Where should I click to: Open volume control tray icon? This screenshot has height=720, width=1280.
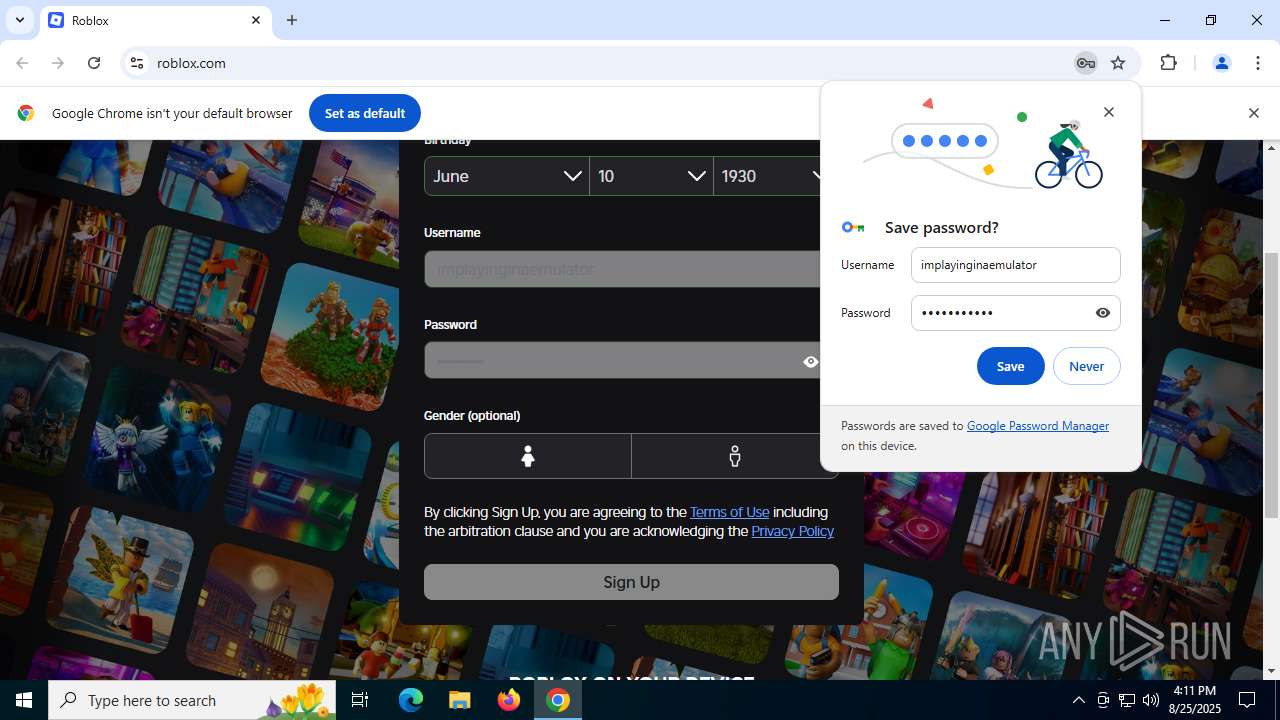pos(1151,700)
